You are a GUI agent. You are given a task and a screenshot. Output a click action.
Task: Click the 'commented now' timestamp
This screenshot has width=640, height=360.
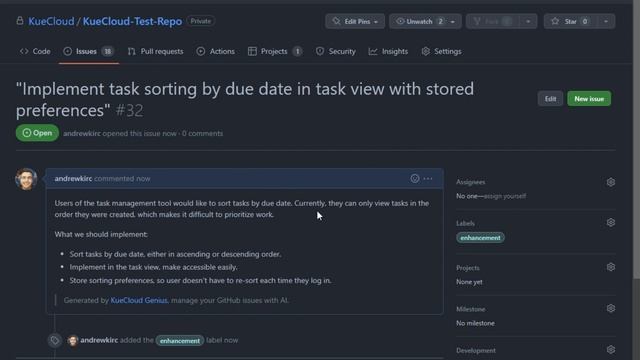(122, 179)
